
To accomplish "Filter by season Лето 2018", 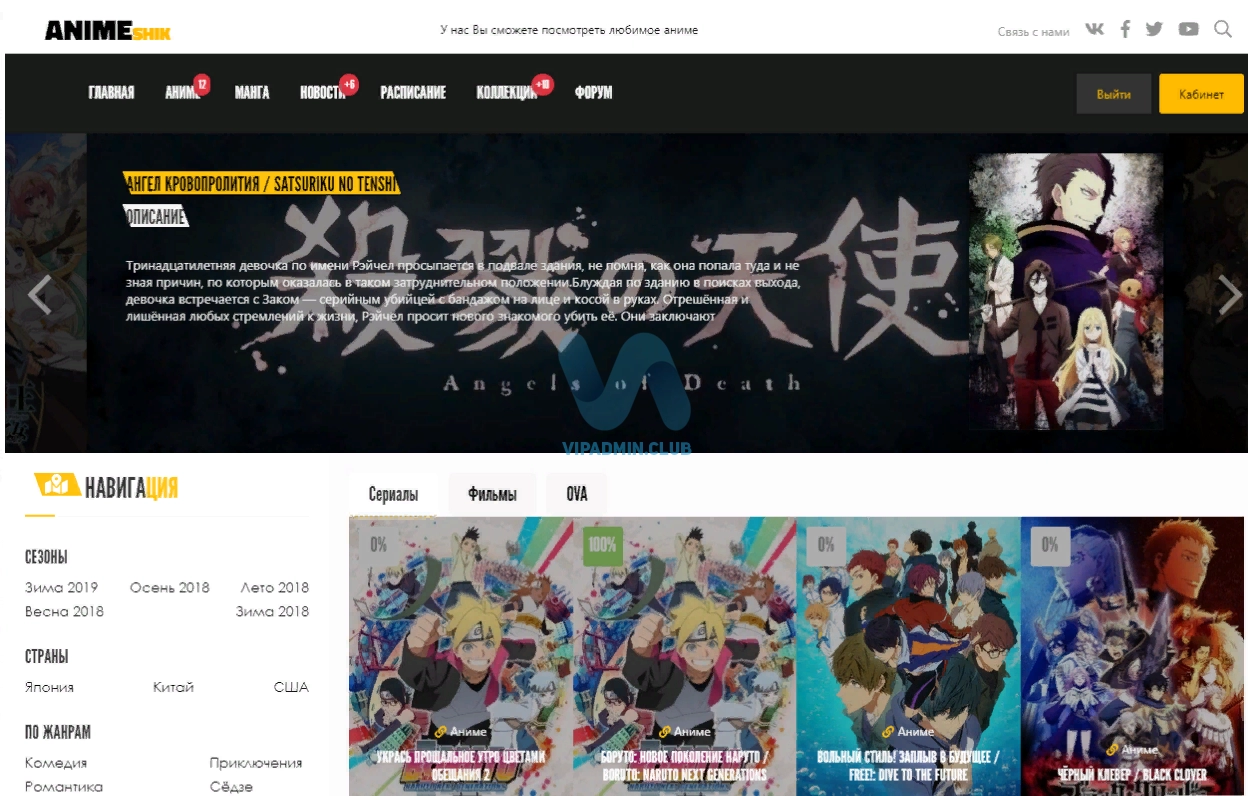I will (275, 588).
